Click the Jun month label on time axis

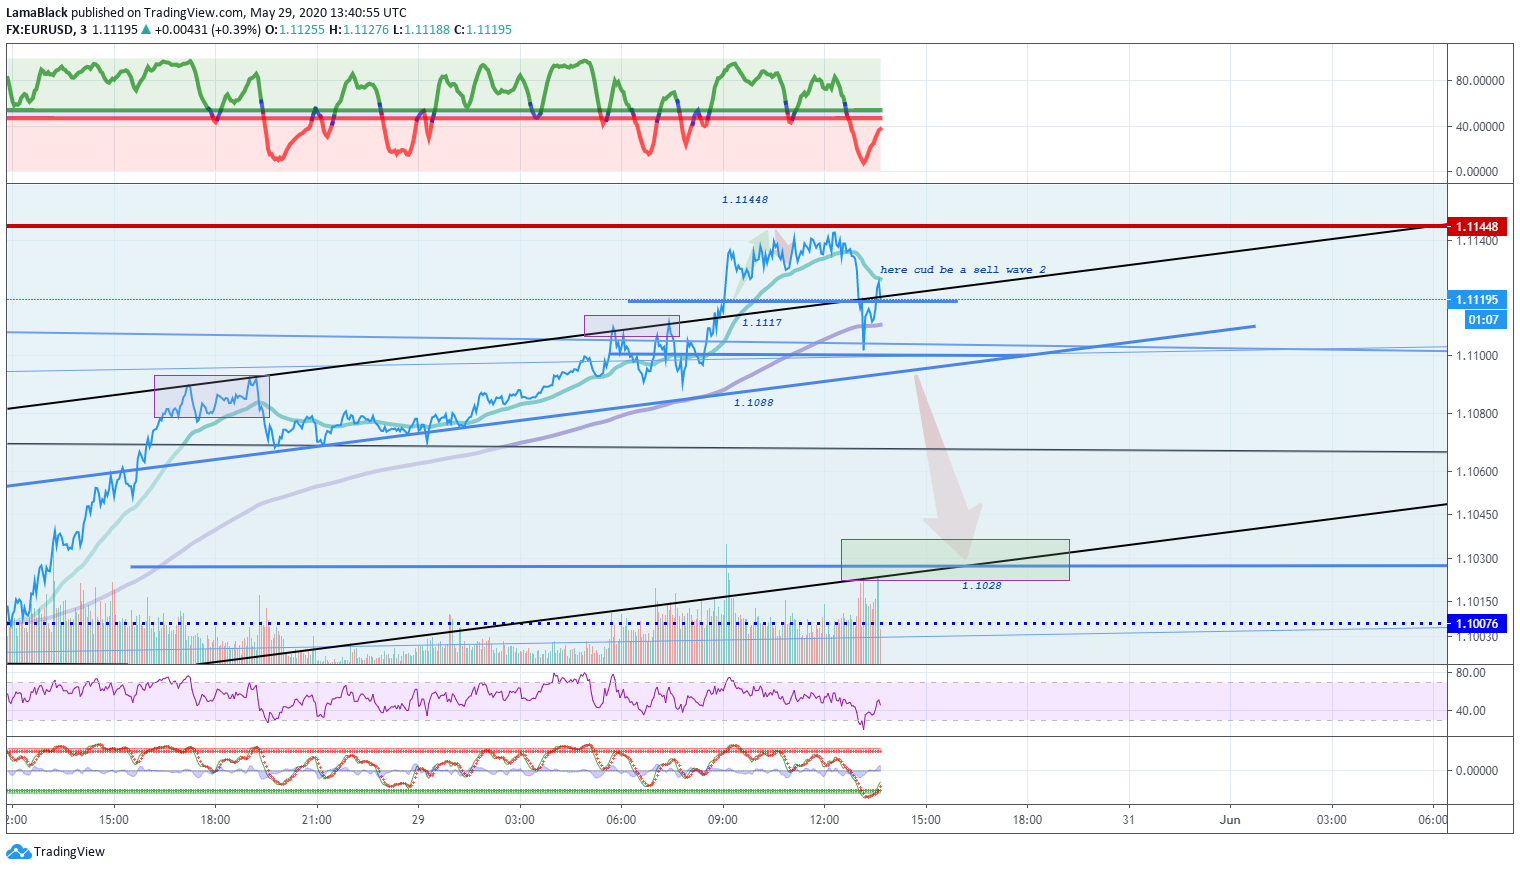coord(1230,820)
